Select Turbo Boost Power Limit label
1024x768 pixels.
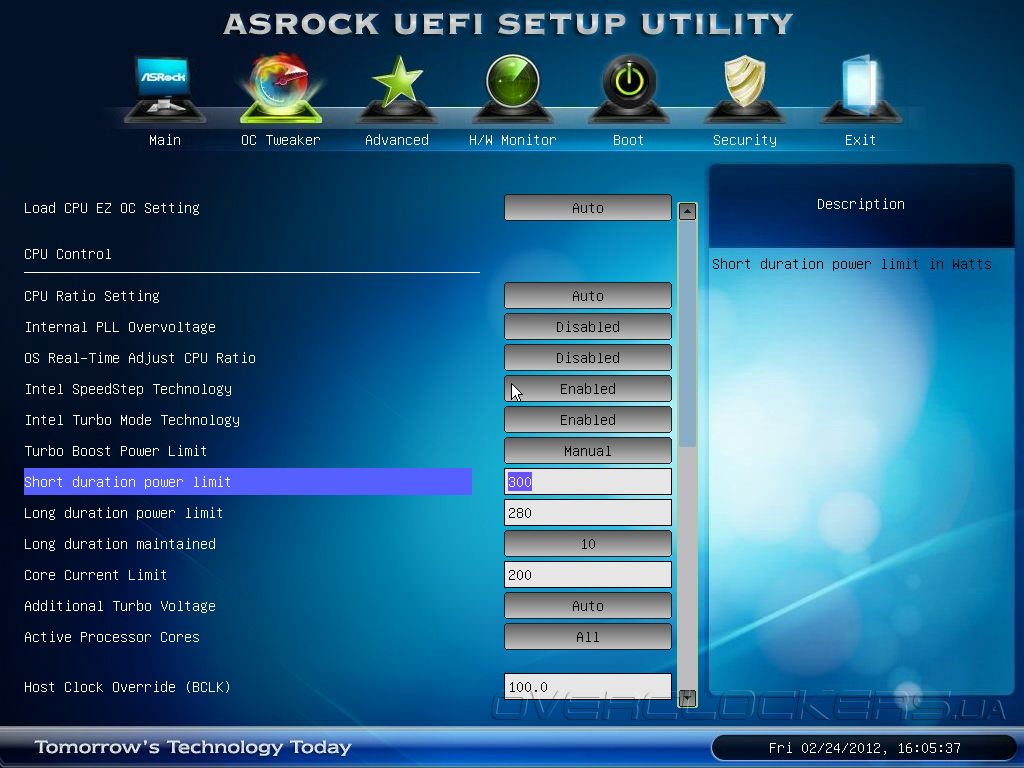(116, 451)
